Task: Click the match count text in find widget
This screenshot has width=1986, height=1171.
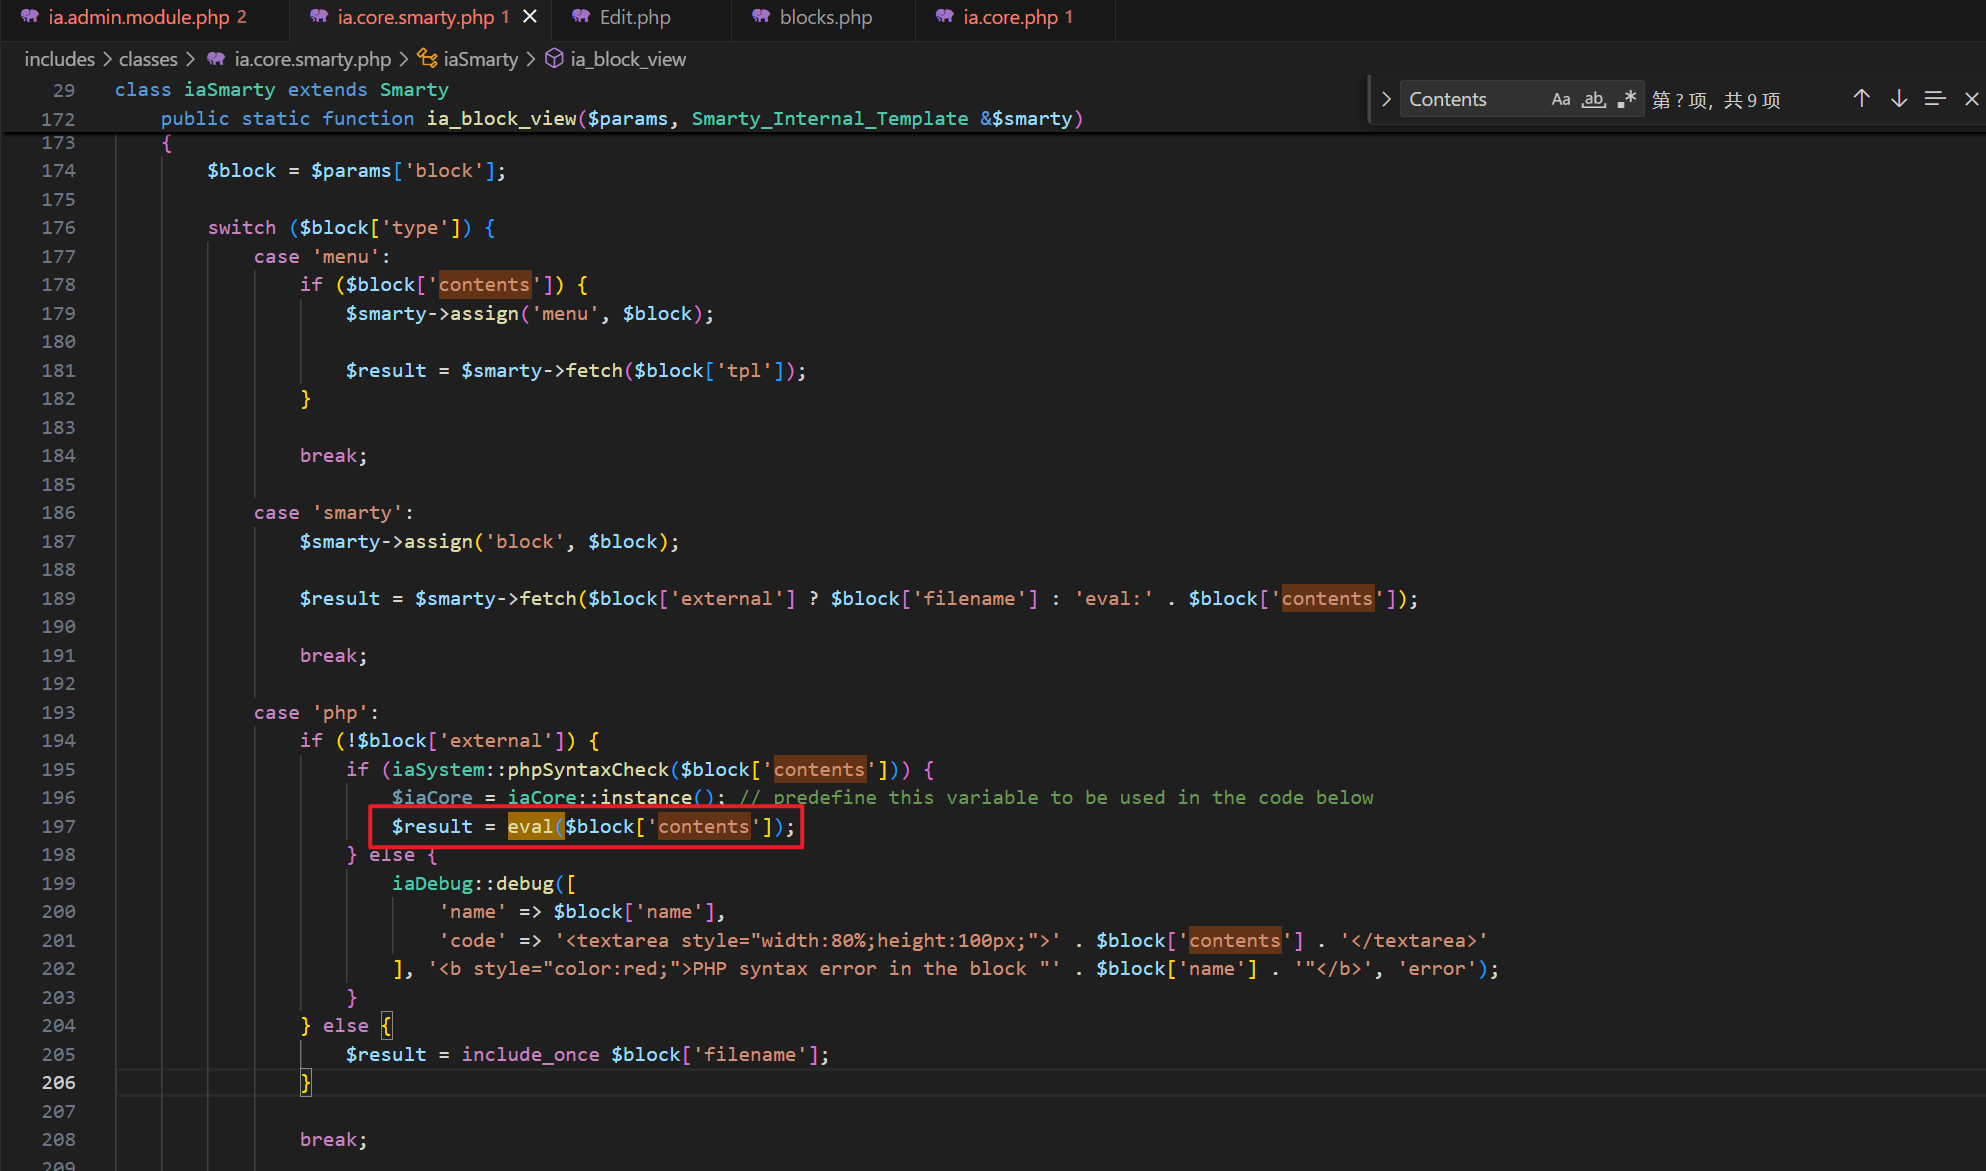Action: (x=1716, y=100)
